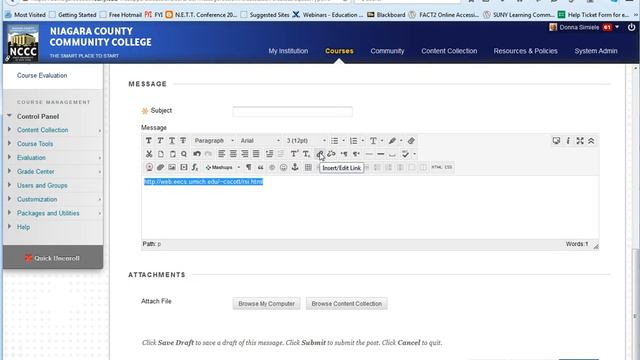
Task: Click the Quick Unenroll button
Action: tap(52, 258)
